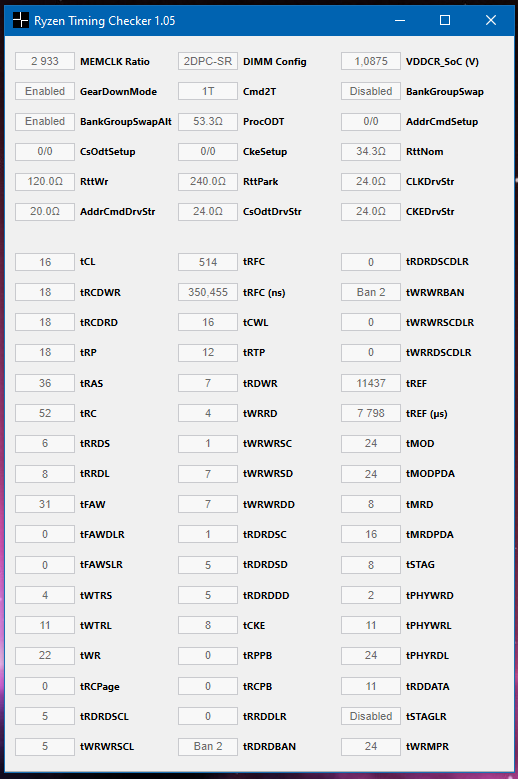Click the VDDCR_SoC voltage field
Viewport: 518px width, 779px height.
(x=370, y=61)
